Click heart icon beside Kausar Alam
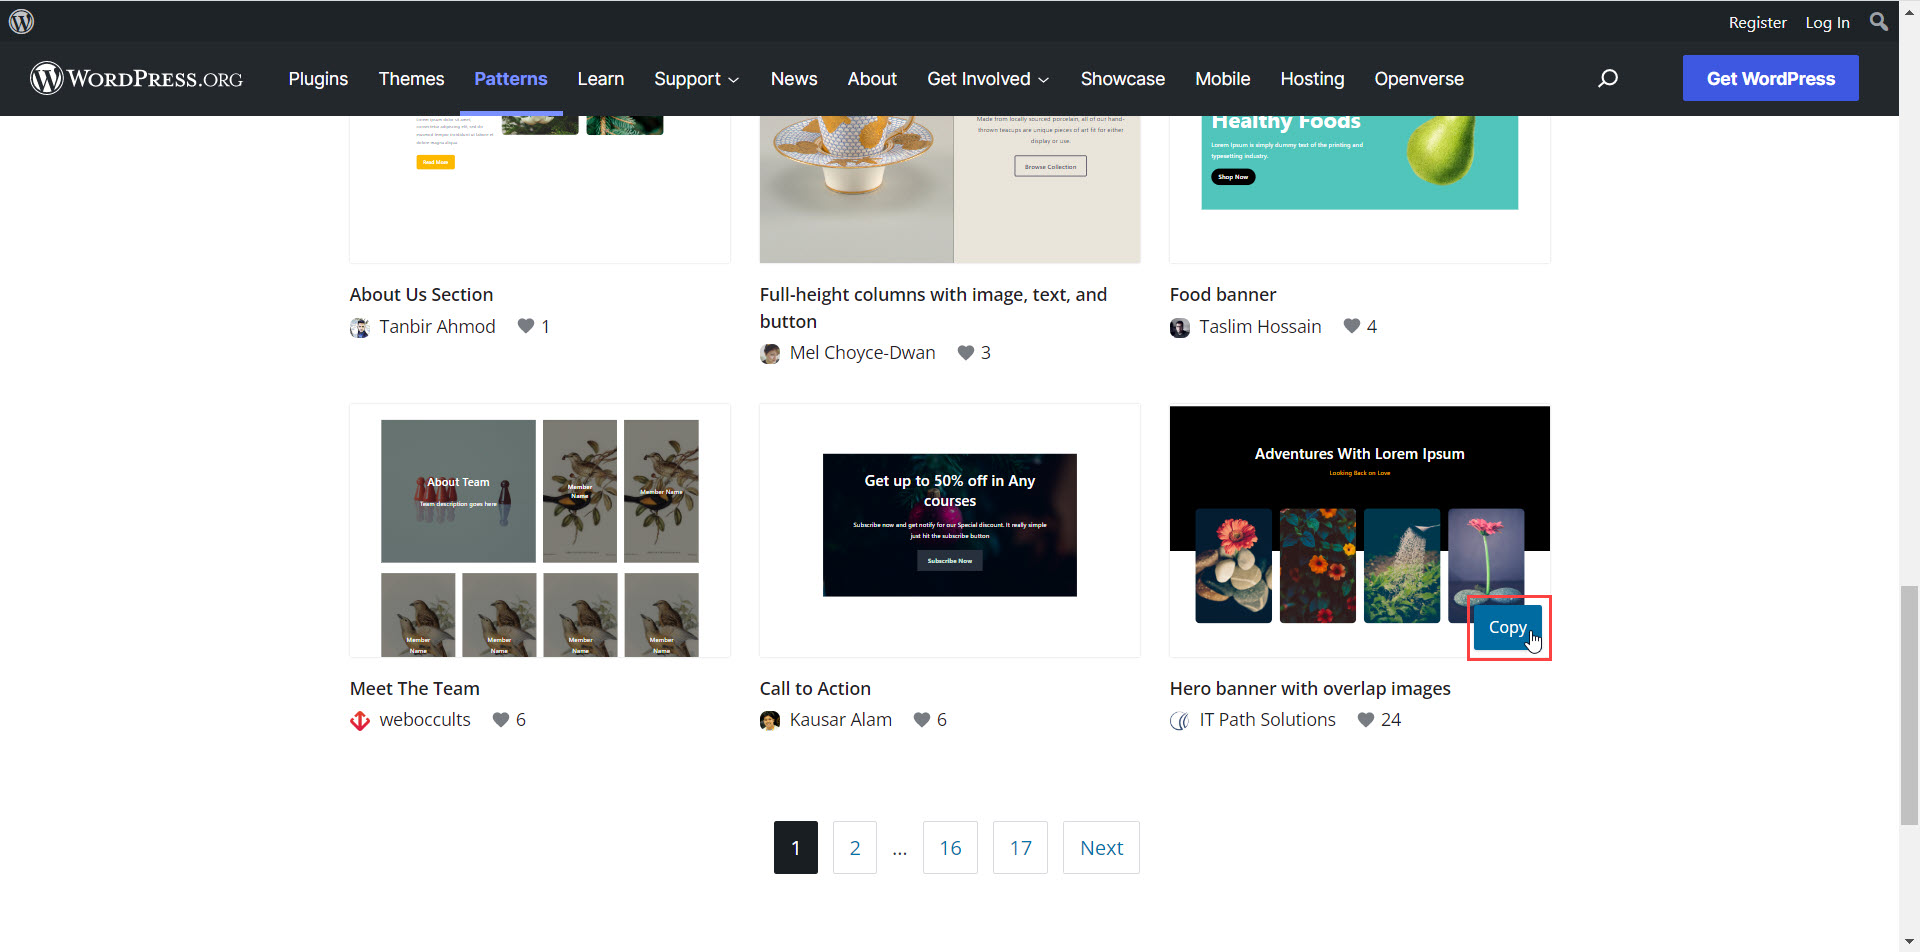This screenshot has height=952, width=1920. click(922, 720)
